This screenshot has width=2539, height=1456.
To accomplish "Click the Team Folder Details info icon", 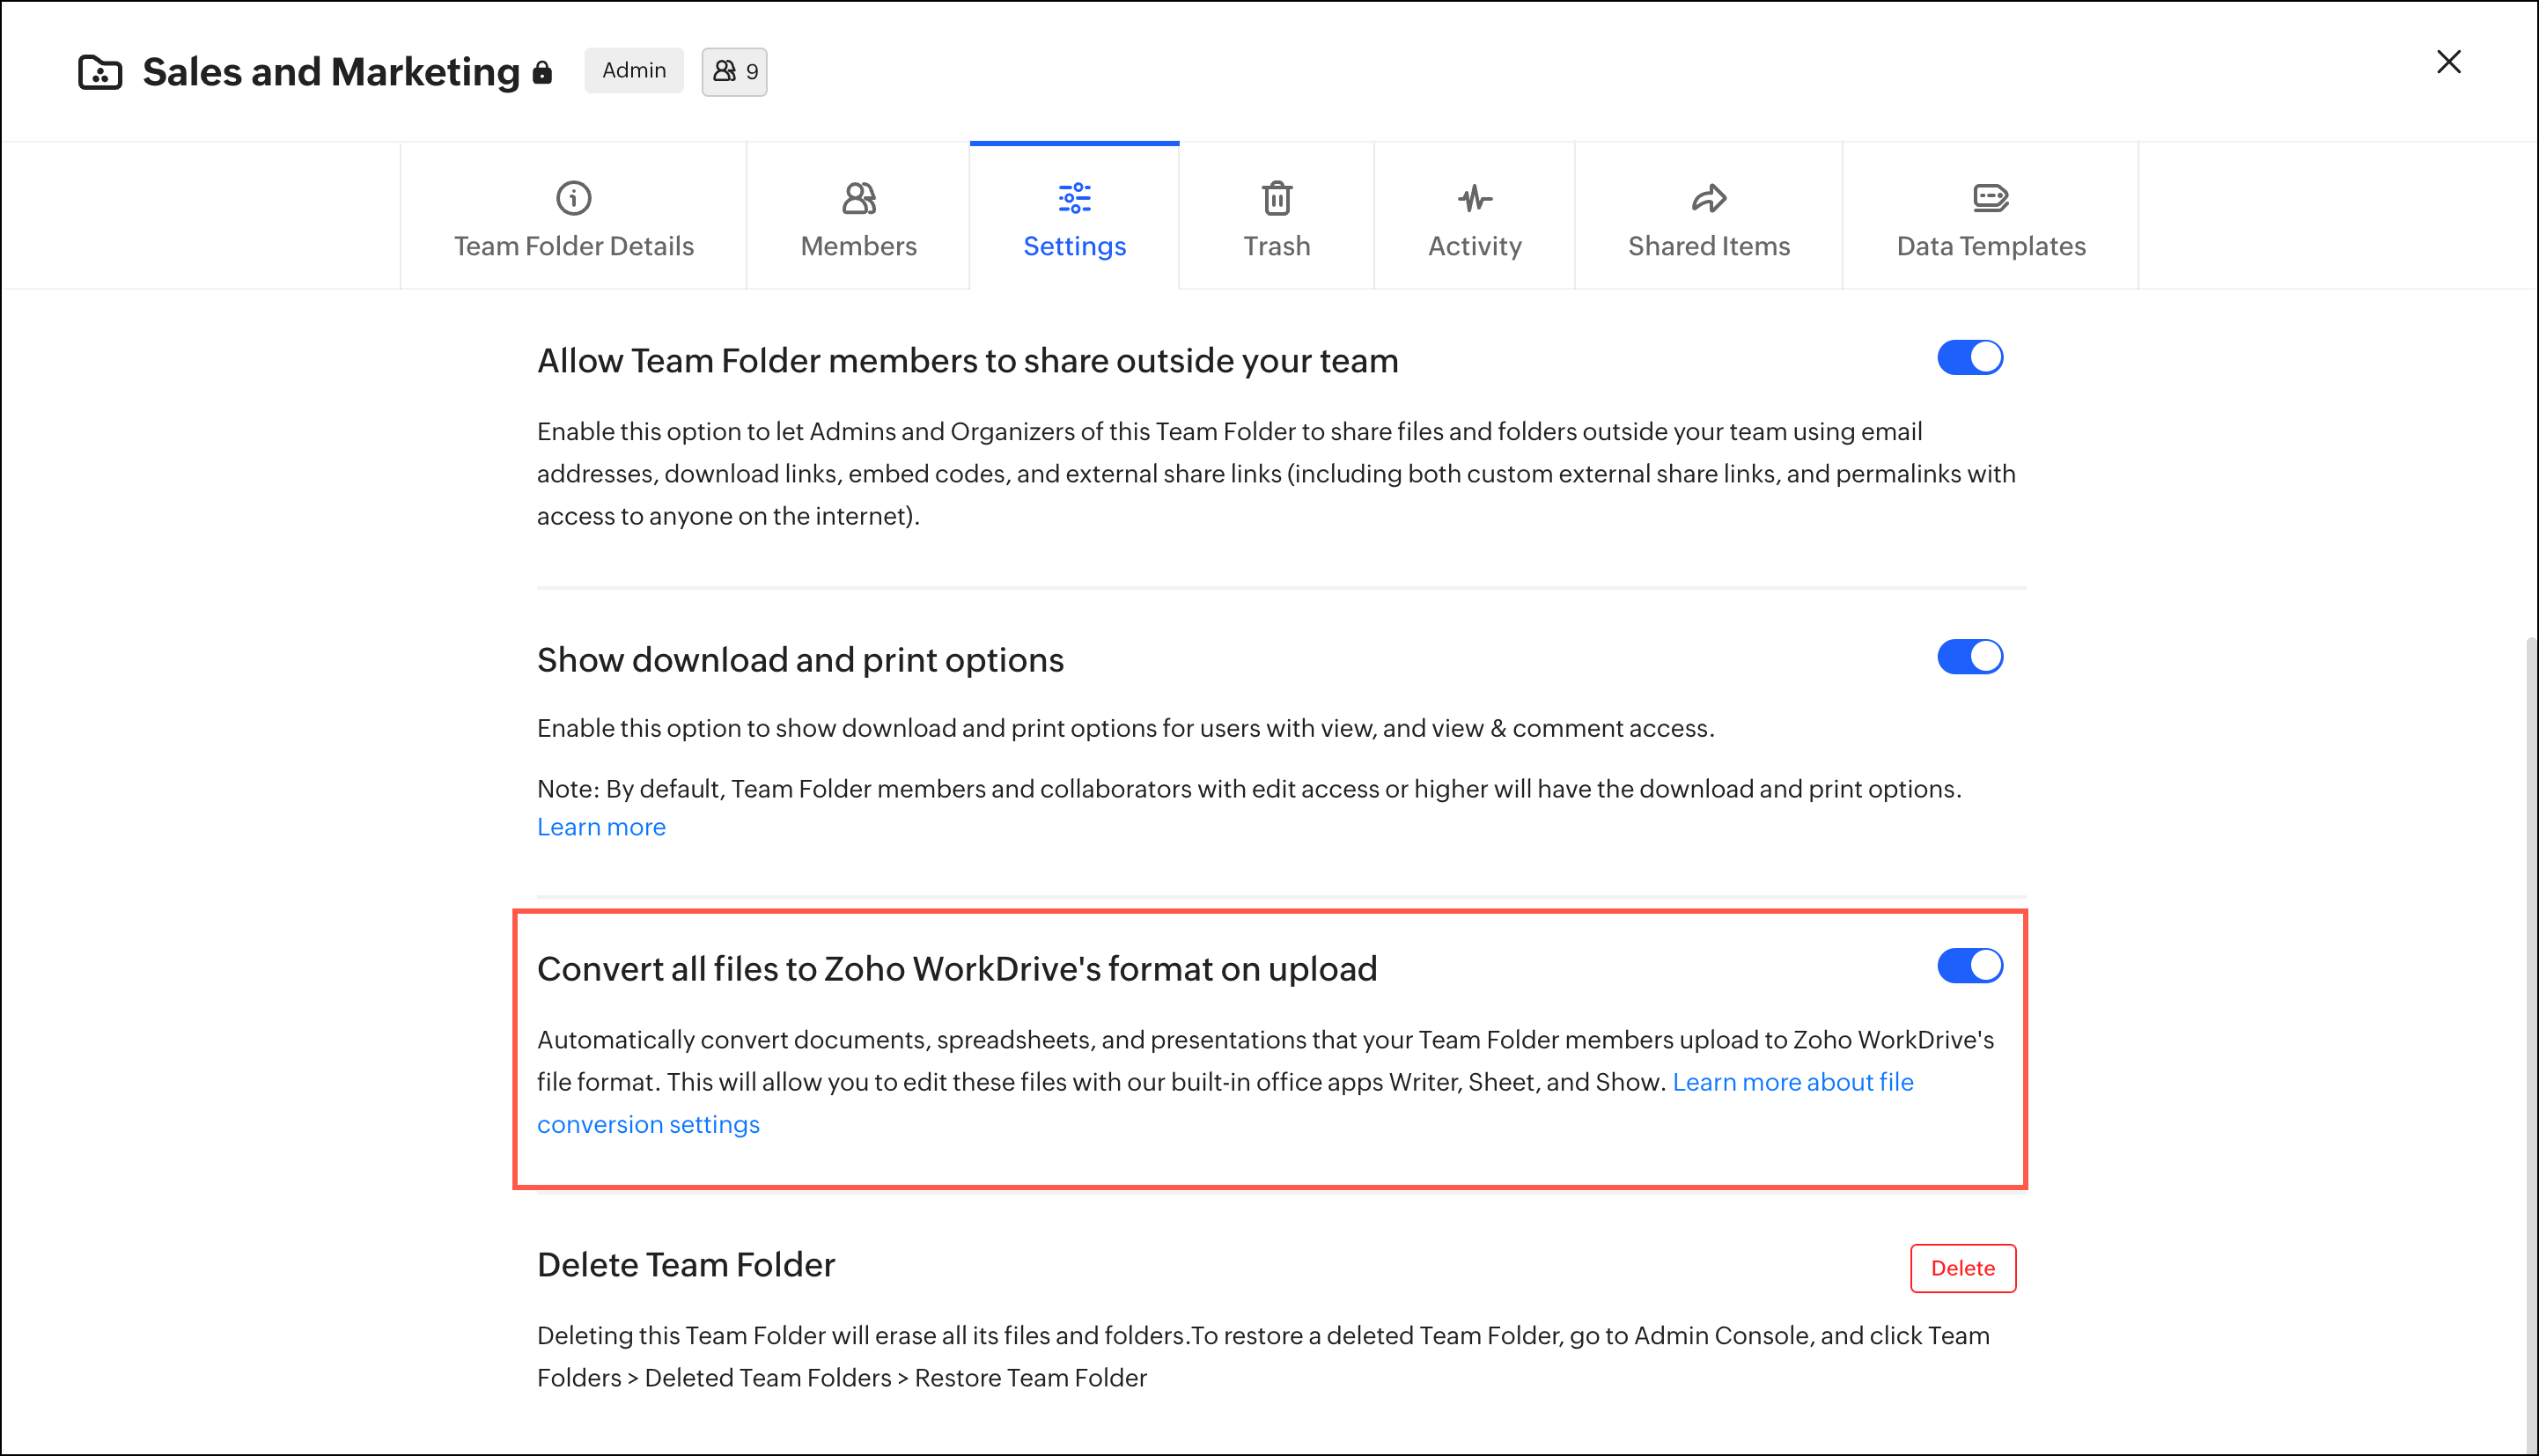I will coord(573,198).
